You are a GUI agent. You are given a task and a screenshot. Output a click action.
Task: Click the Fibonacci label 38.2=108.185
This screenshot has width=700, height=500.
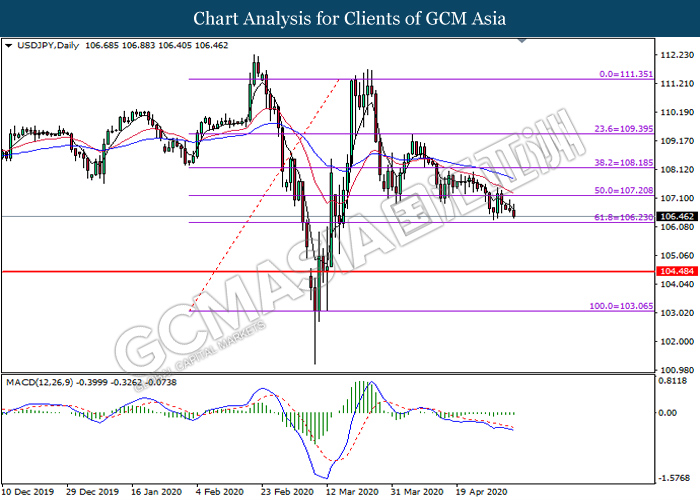point(624,163)
